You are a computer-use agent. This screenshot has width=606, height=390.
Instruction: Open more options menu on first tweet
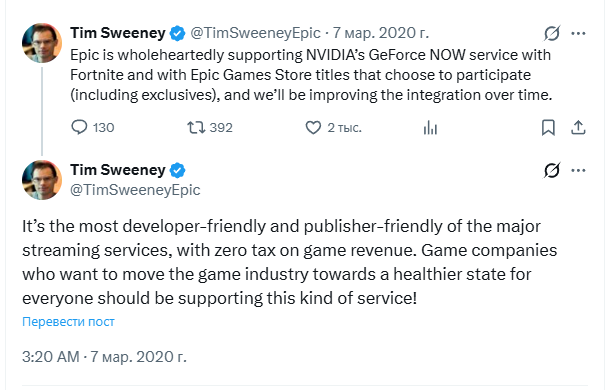[578, 33]
